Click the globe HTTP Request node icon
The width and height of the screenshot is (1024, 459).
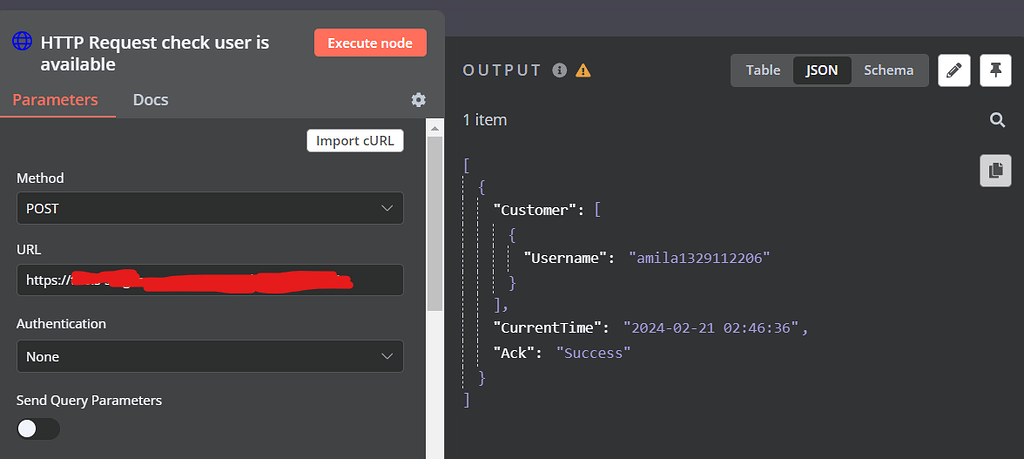coord(22,42)
